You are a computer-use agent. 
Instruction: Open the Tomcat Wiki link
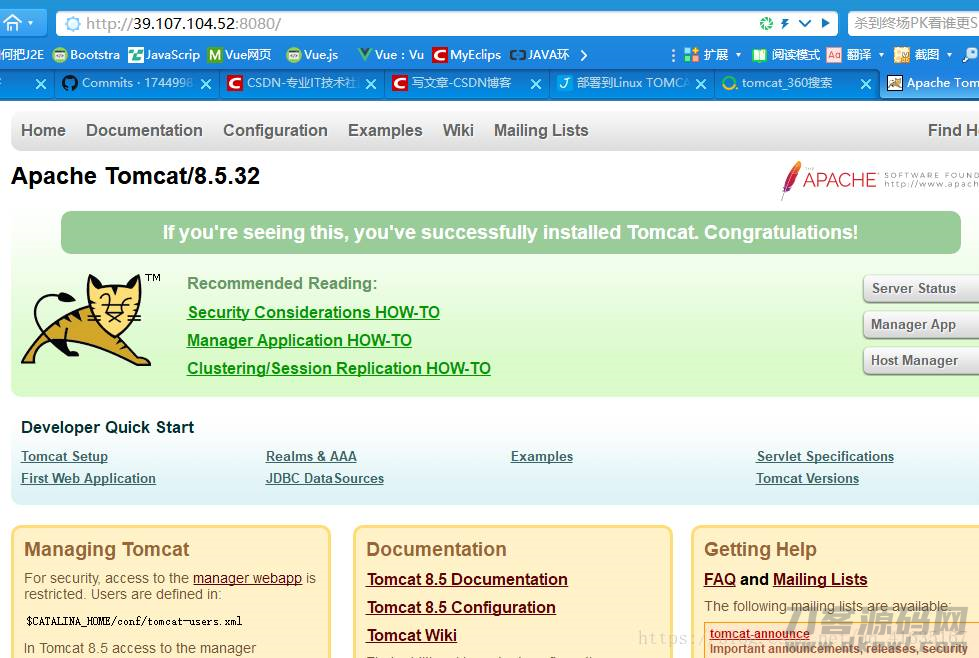412,636
